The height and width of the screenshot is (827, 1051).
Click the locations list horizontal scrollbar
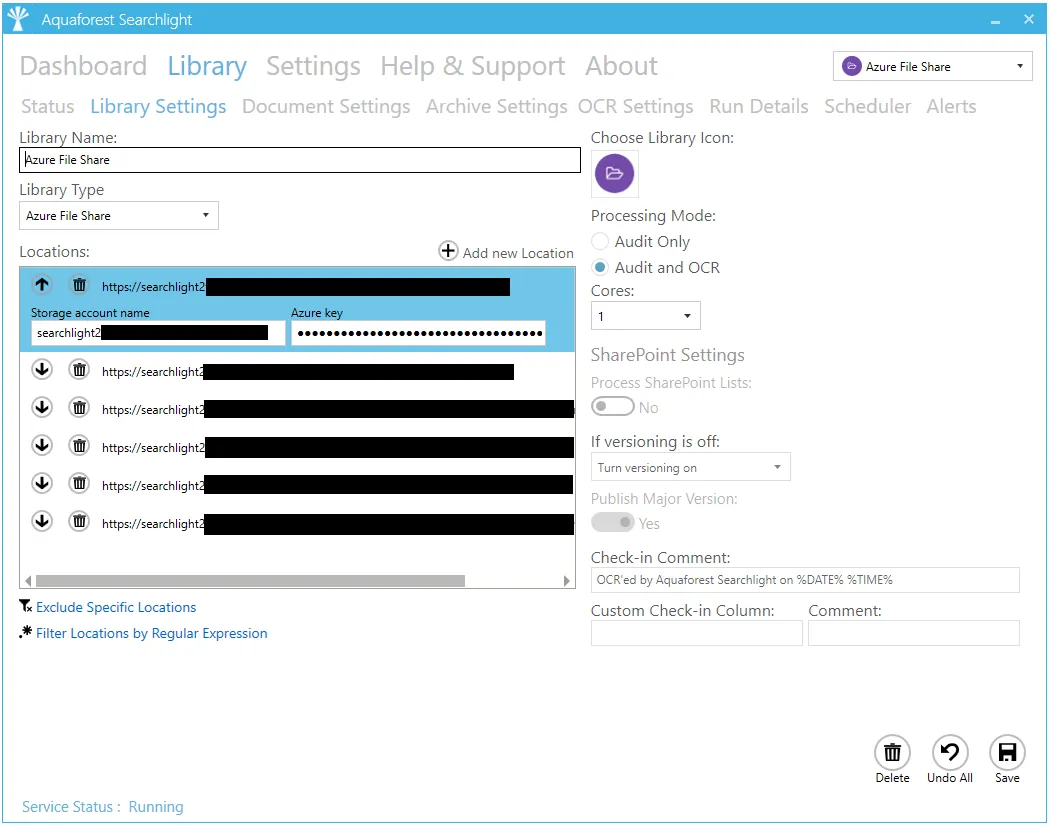[250, 580]
